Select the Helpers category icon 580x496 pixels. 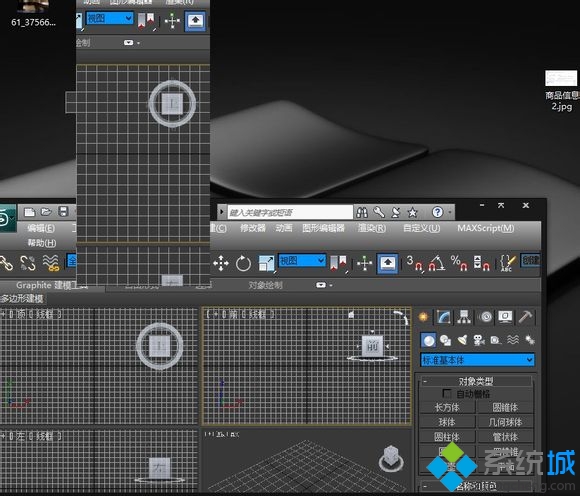coord(496,340)
